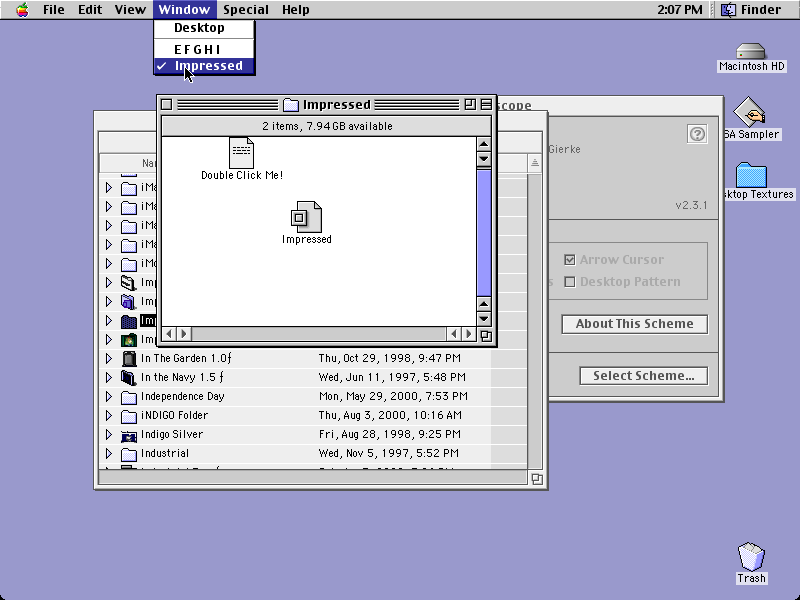
Task: Open the Finder application menu
Action: pyautogui.click(x=751, y=9)
